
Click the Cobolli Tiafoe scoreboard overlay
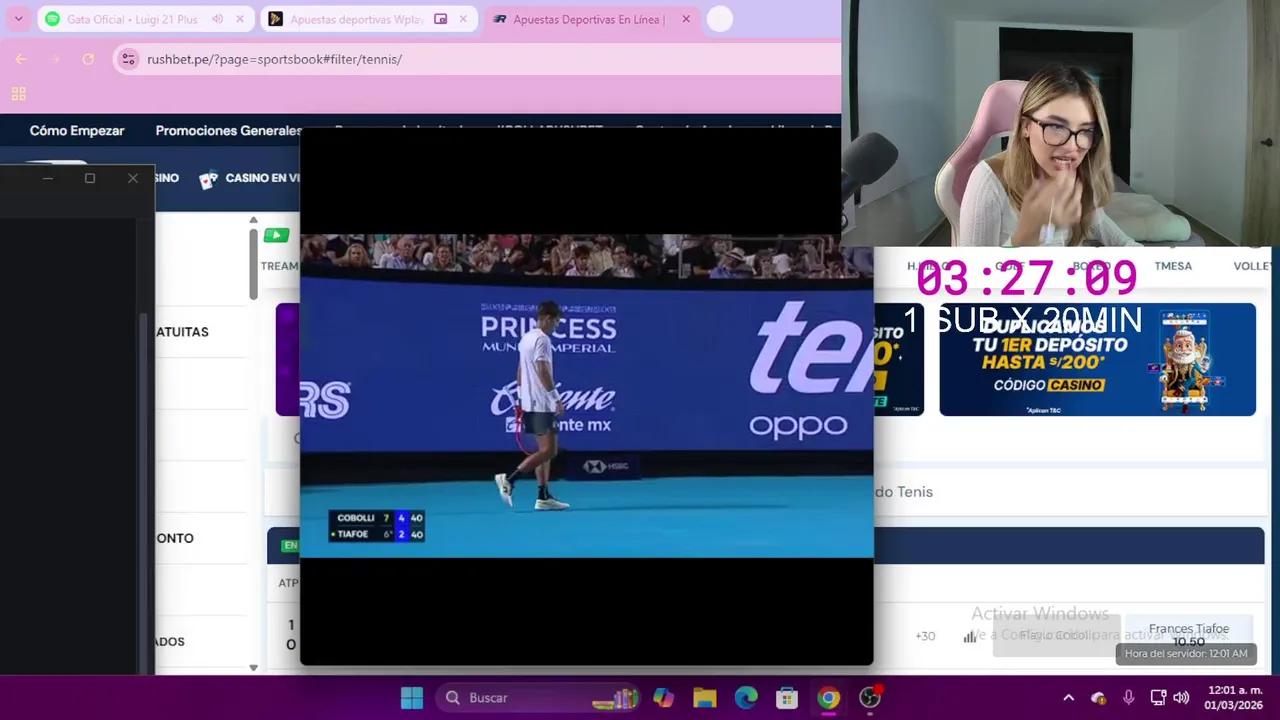coord(377,526)
